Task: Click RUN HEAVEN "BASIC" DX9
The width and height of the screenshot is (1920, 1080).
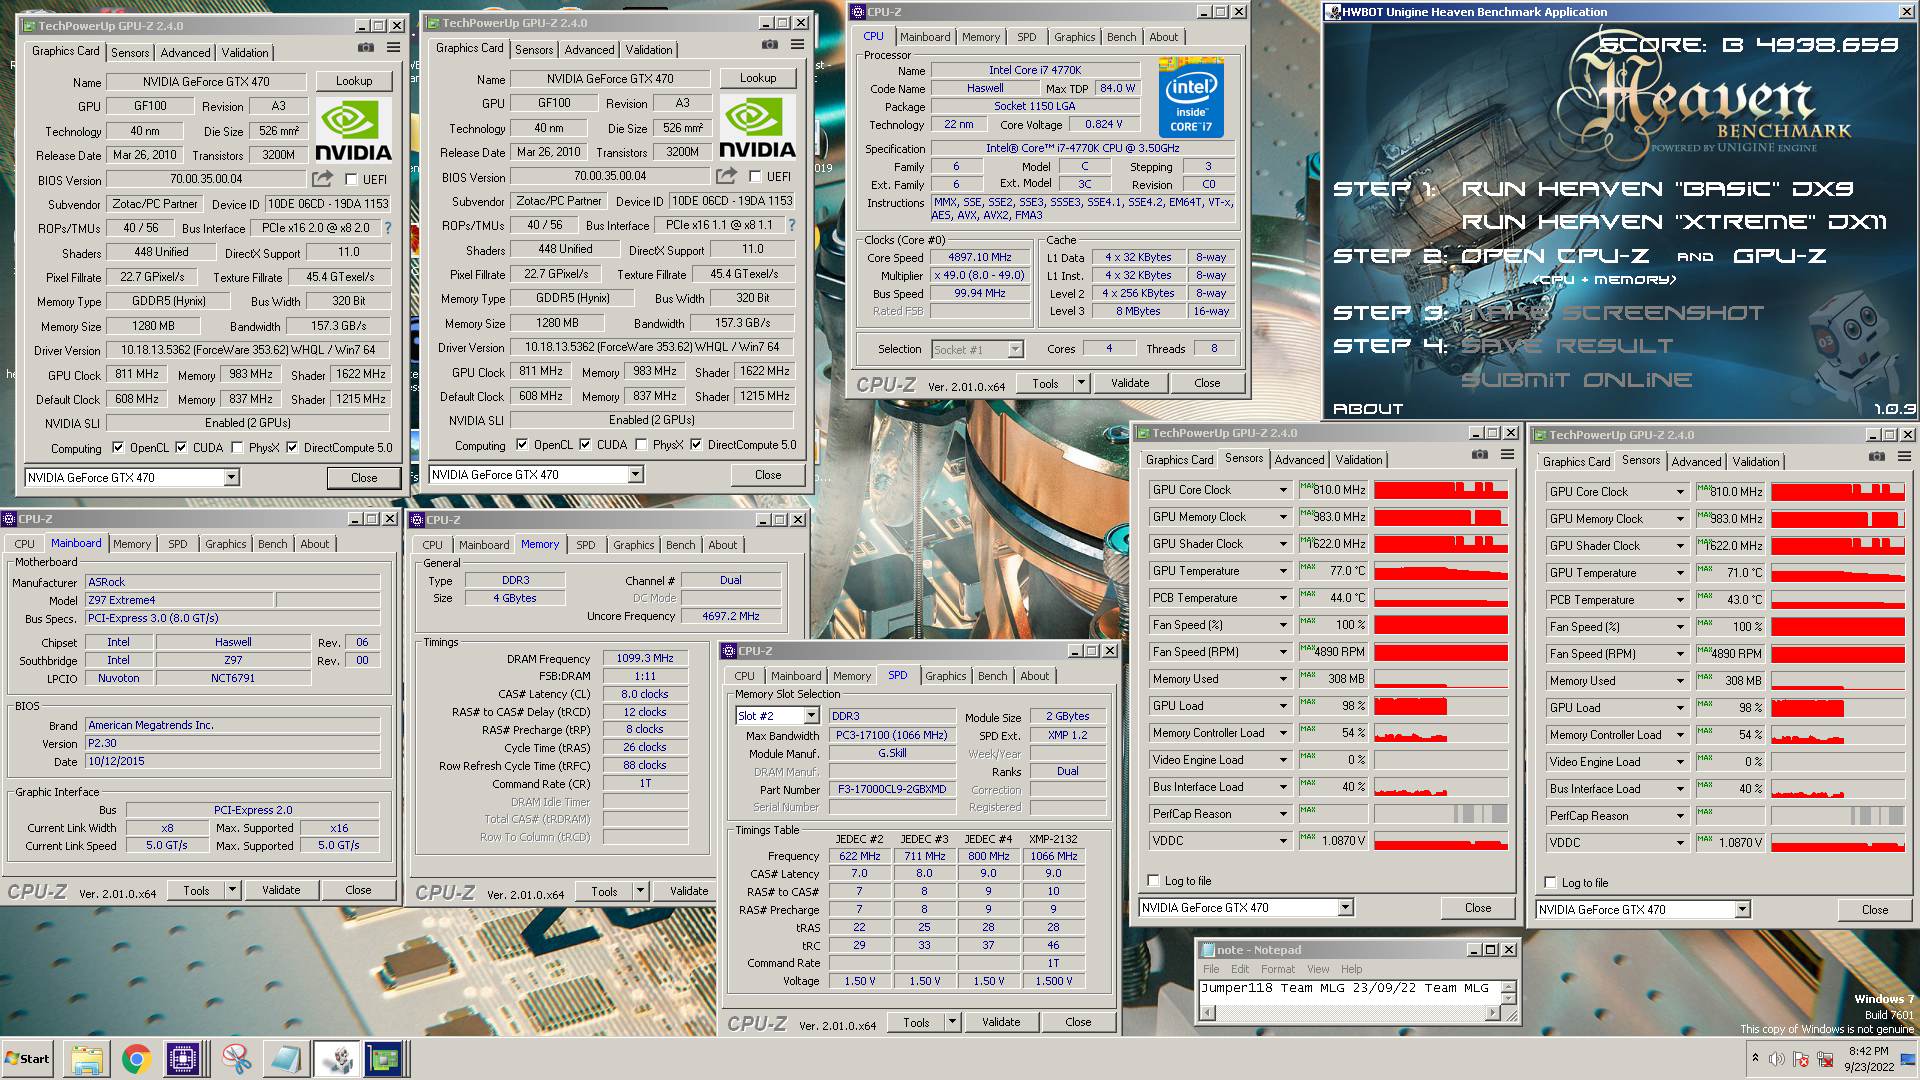Action: (1658, 189)
